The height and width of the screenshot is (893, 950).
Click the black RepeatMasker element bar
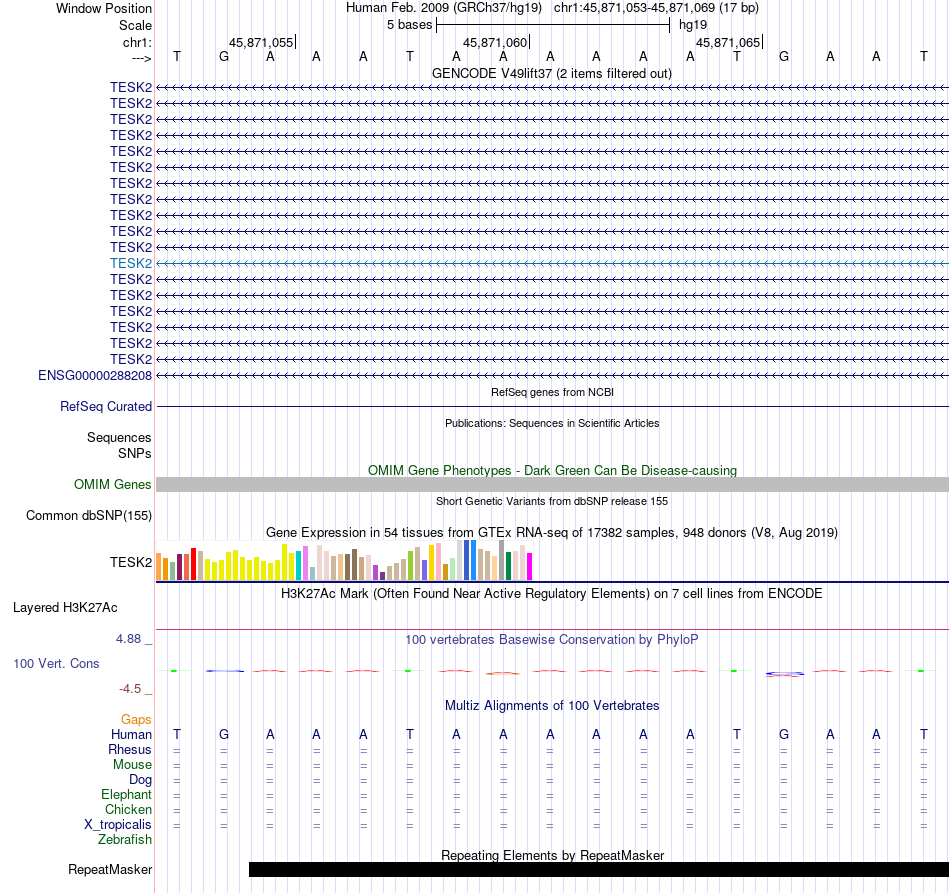(599, 869)
